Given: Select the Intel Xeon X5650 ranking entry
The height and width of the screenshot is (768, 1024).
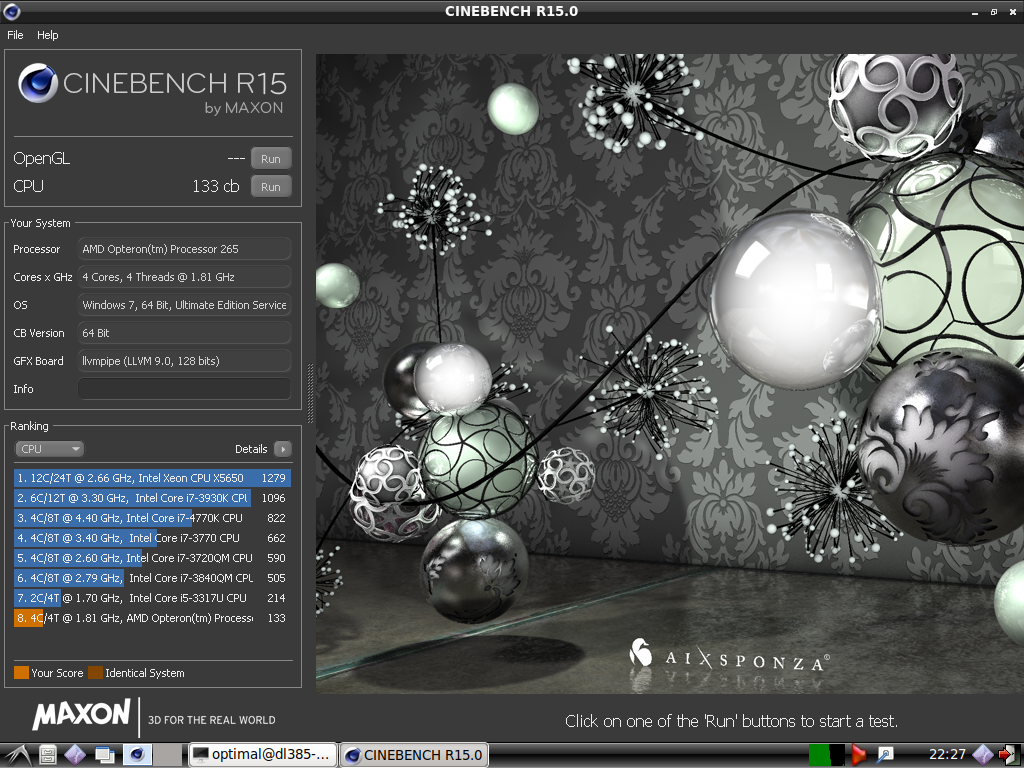Looking at the screenshot, I should [x=152, y=478].
